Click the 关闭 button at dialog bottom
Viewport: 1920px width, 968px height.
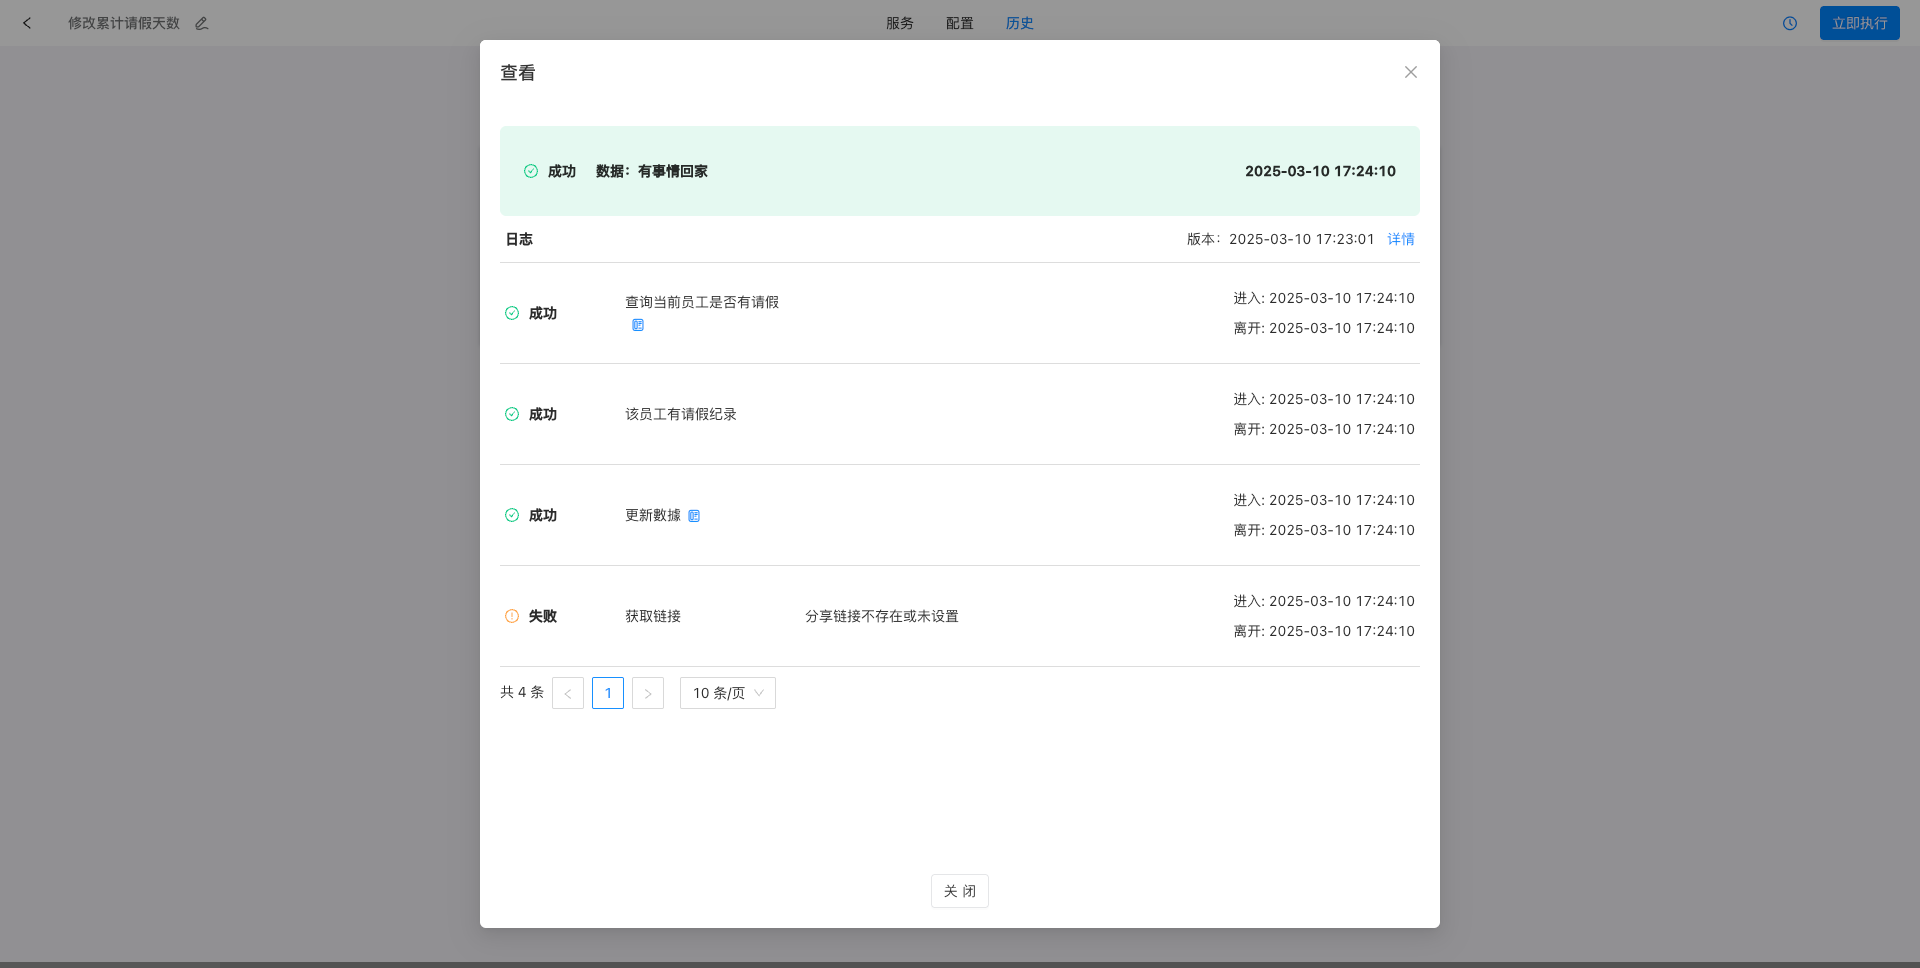tap(959, 891)
